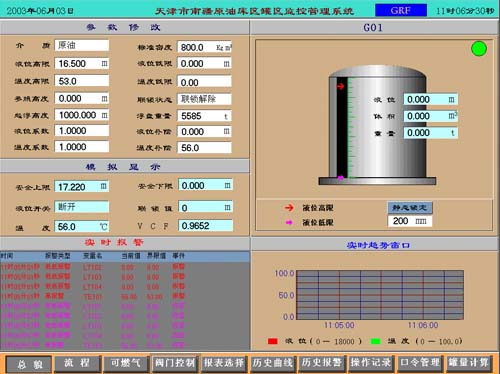Click the black level gauge bar on the tank
The image size is (500, 374).
[x=342, y=127]
